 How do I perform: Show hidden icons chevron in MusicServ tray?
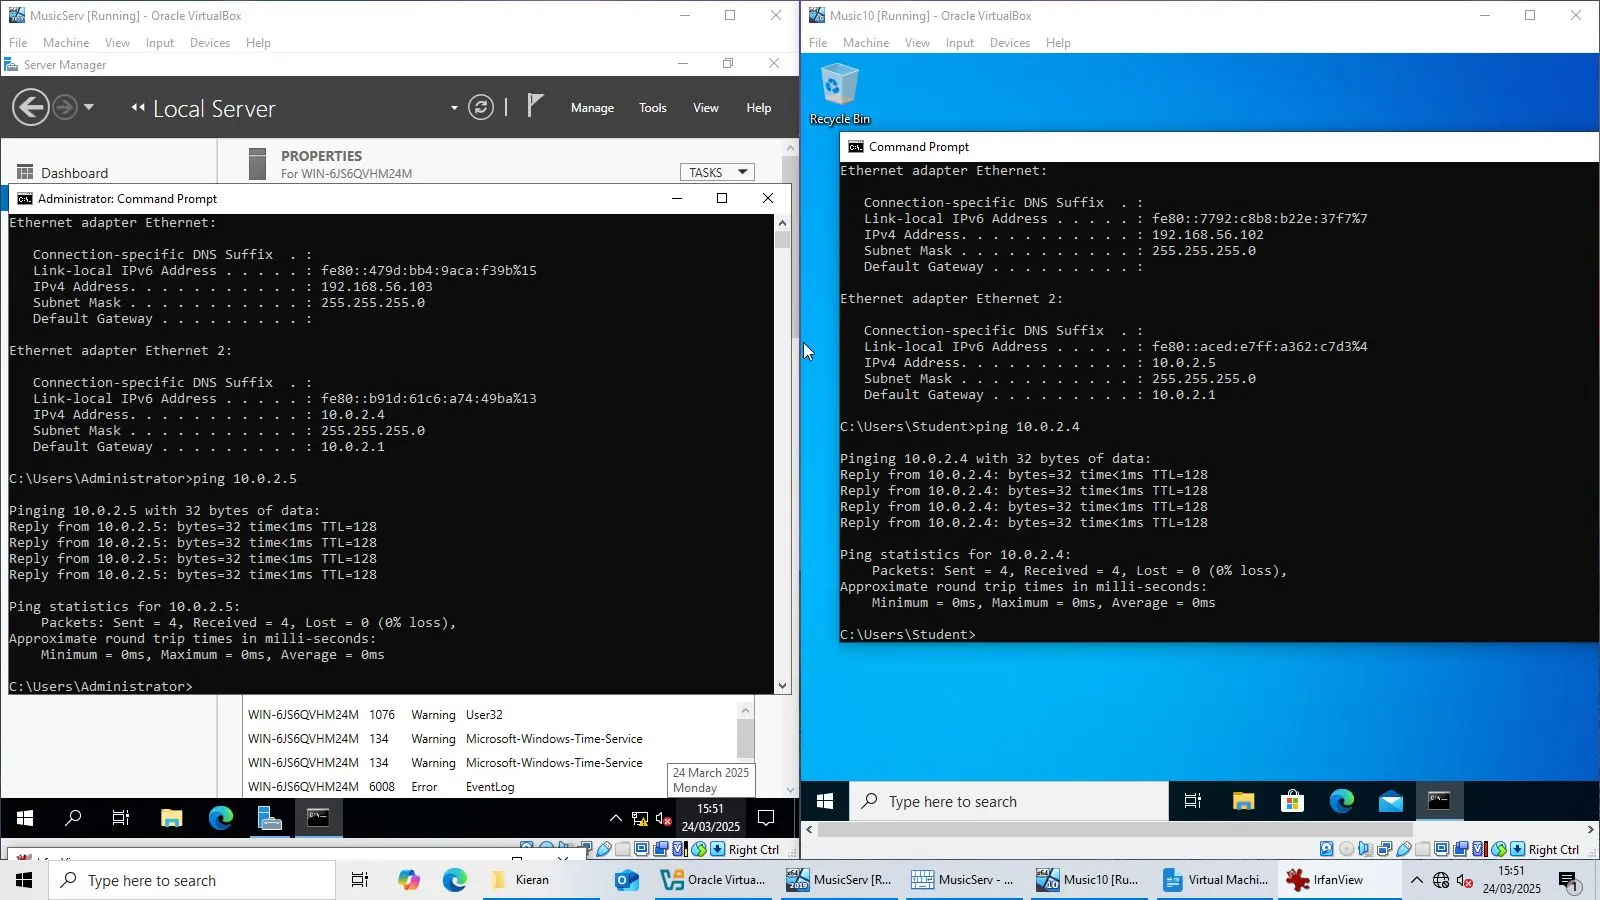click(x=616, y=818)
